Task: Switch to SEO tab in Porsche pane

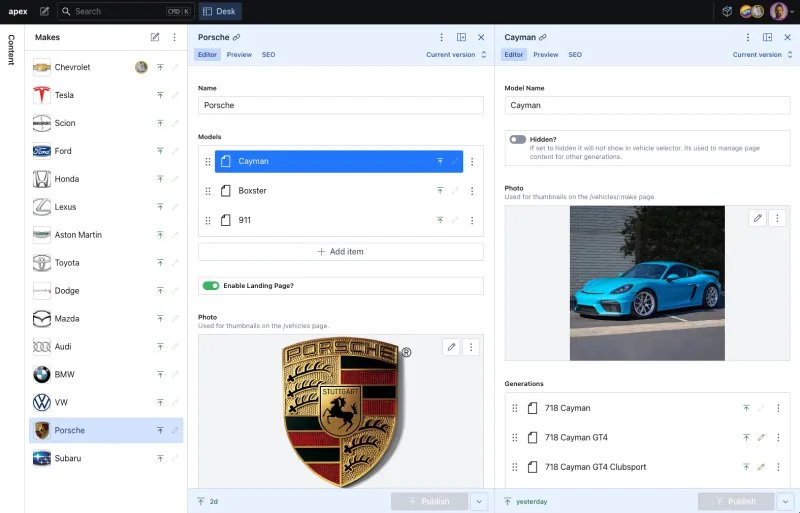Action: [x=268, y=55]
